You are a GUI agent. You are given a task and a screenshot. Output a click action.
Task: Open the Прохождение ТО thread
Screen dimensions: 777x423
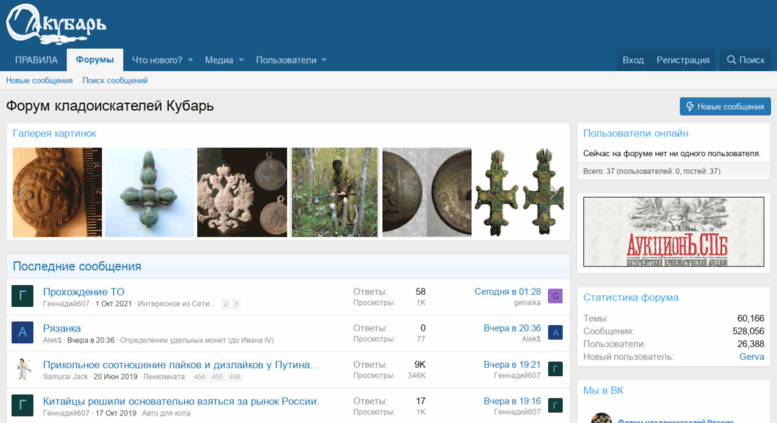click(x=83, y=292)
